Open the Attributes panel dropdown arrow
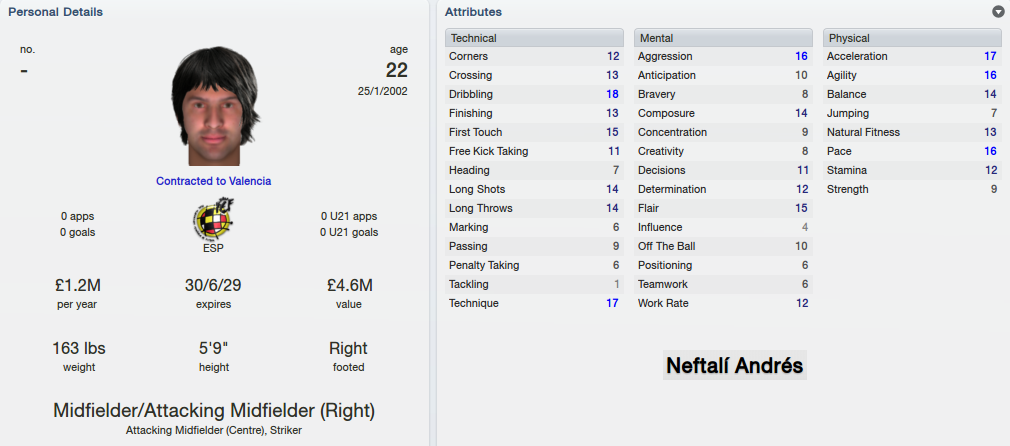This screenshot has height=446, width=1010. (x=998, y=12)
